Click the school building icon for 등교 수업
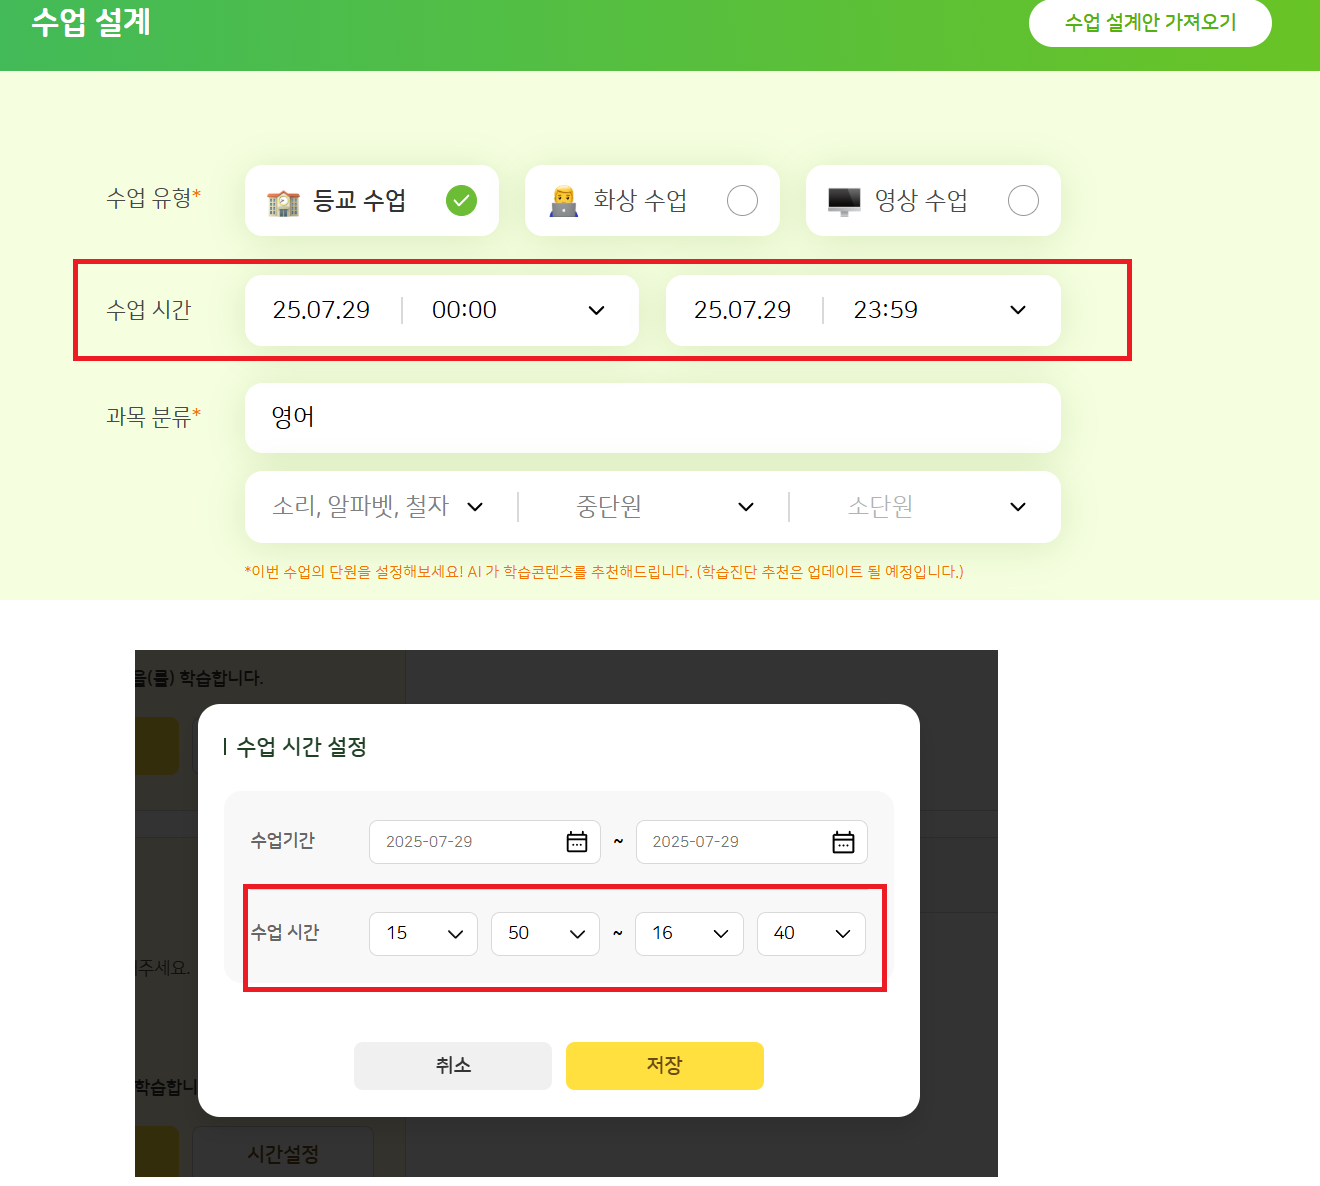Viewport: 1320px width, 1186px height. pos(284,202)
